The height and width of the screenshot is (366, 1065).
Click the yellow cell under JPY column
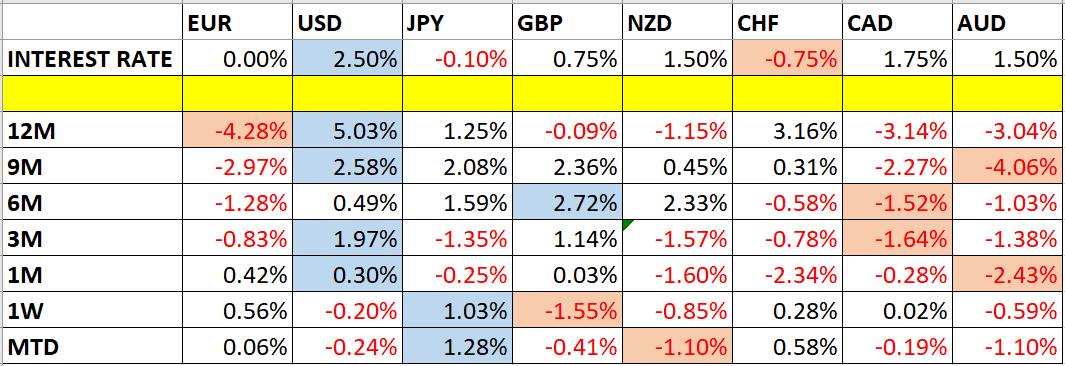click(x=458, y=94)
